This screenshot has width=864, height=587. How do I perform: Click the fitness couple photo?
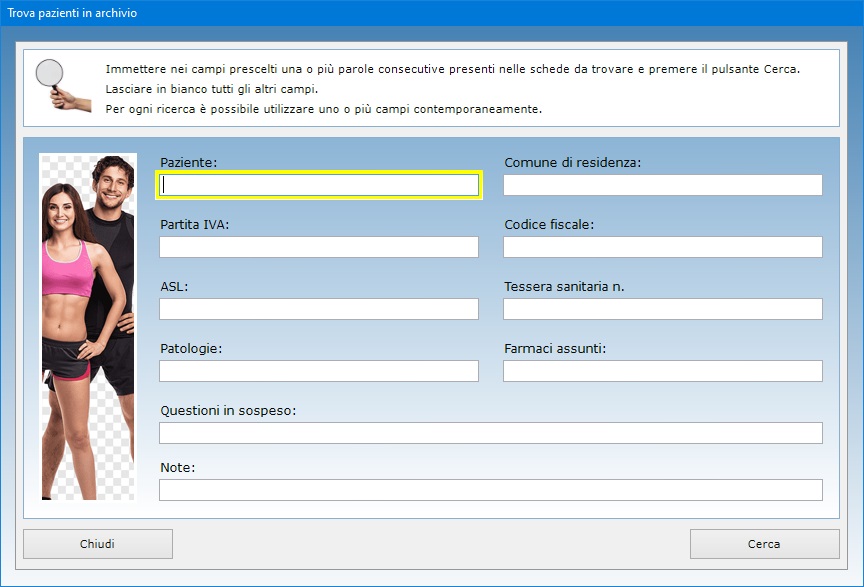pos(87,326)
